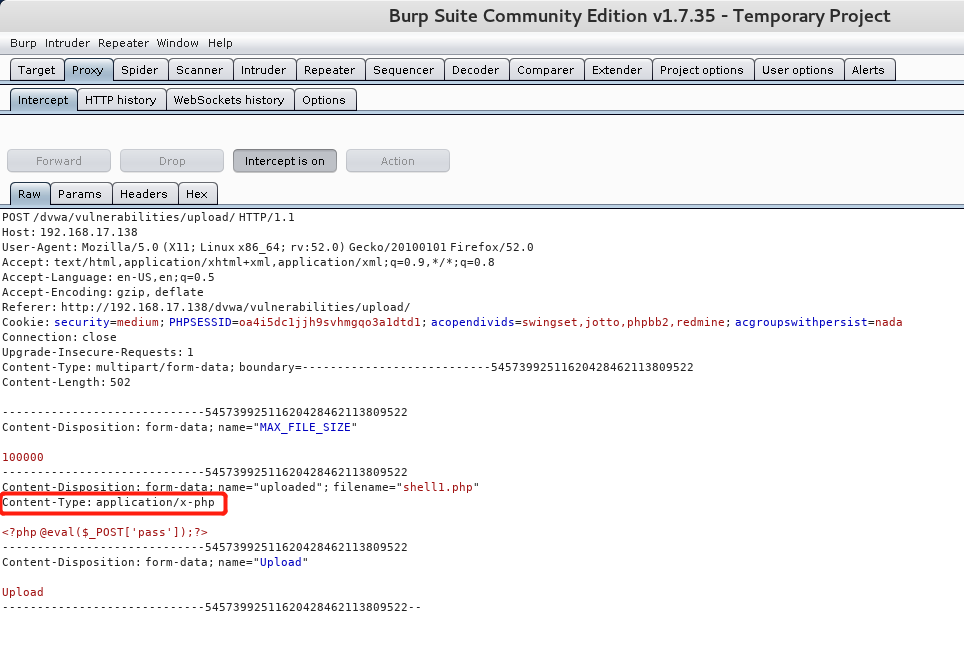Click the Action button
Image resolution: width=964 pixels, height=672 pixels.
tap(398, 161)
